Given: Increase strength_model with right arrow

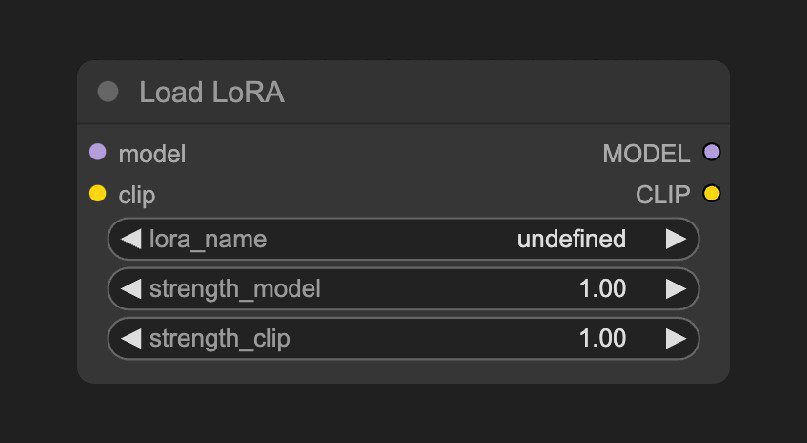Looking at the screenshot, I should coord(676,289).
